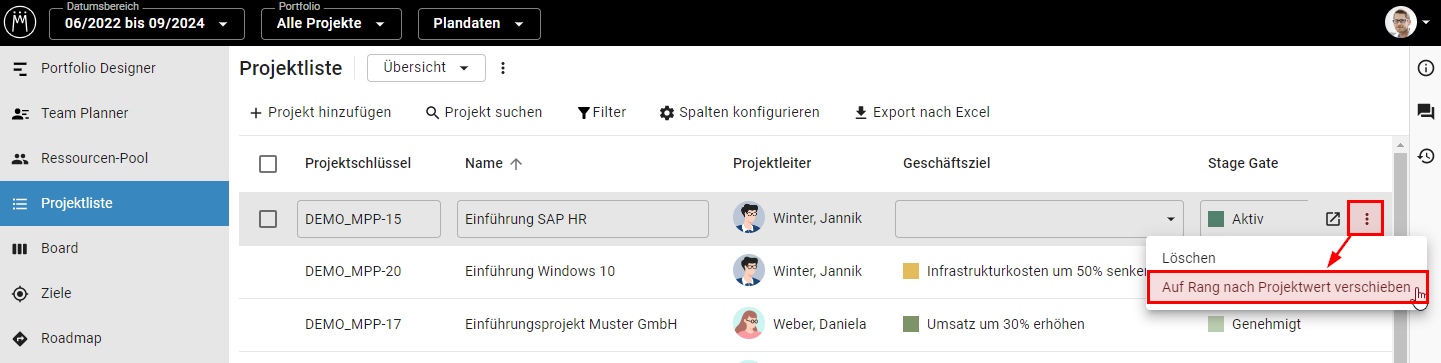This screenshot has height=363, width=1441.
Task: Open the comments chat icon
Action: pyautogui.click(x=1426, y=112)
